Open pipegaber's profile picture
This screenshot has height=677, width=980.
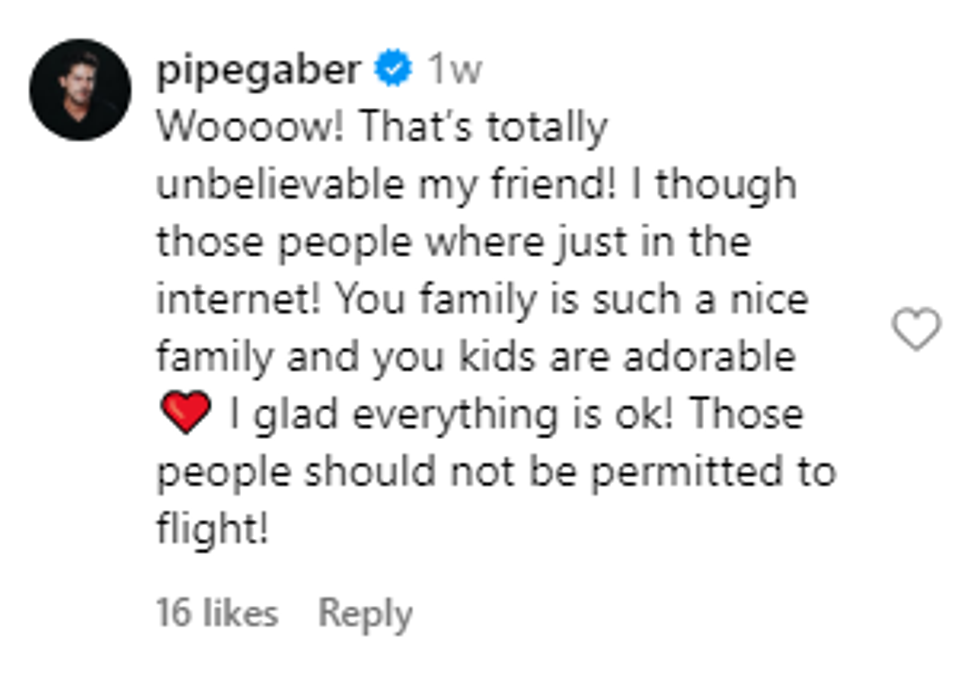click(80, 90)
